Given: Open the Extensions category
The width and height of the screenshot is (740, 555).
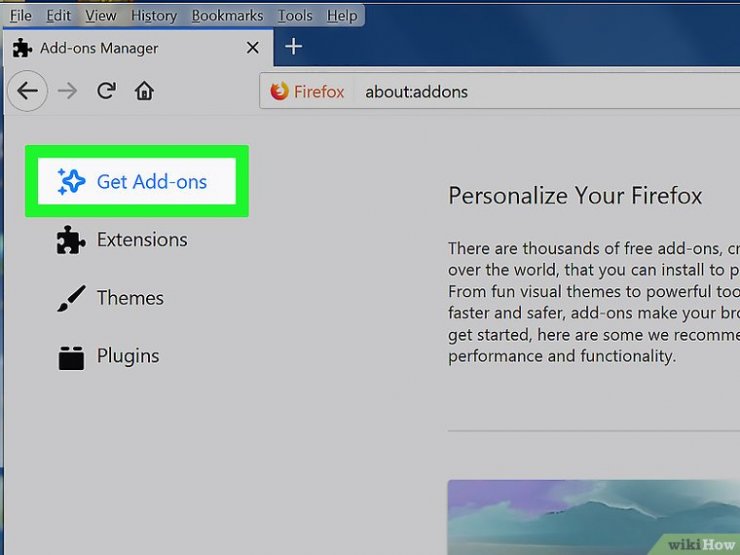Looking at the screenshot, I should point(122,240).
